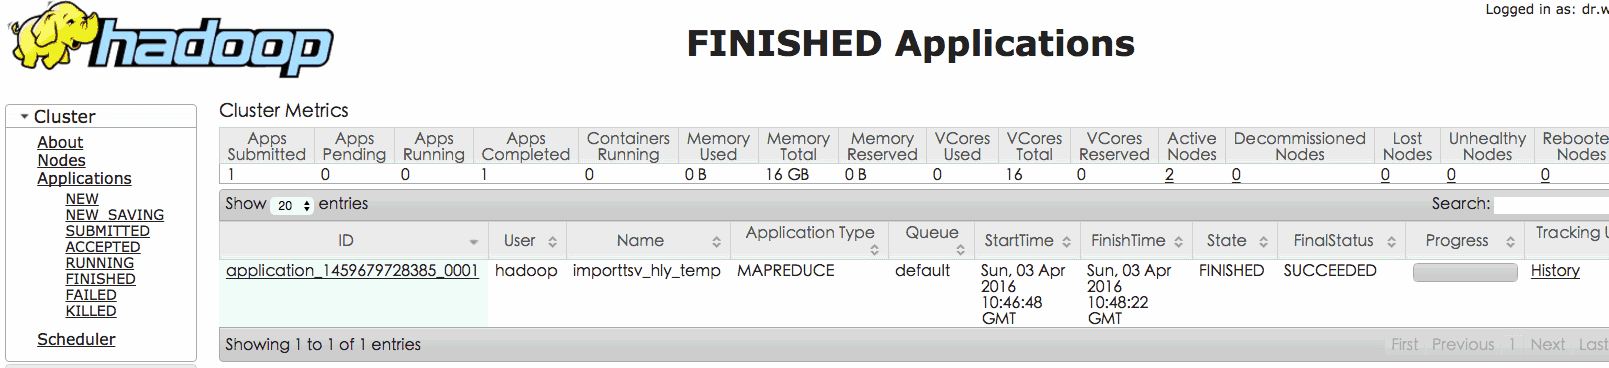The image size is (1609, 368).
Task: Open application_1459679728385_0001 details
Action: coord(352,271)
